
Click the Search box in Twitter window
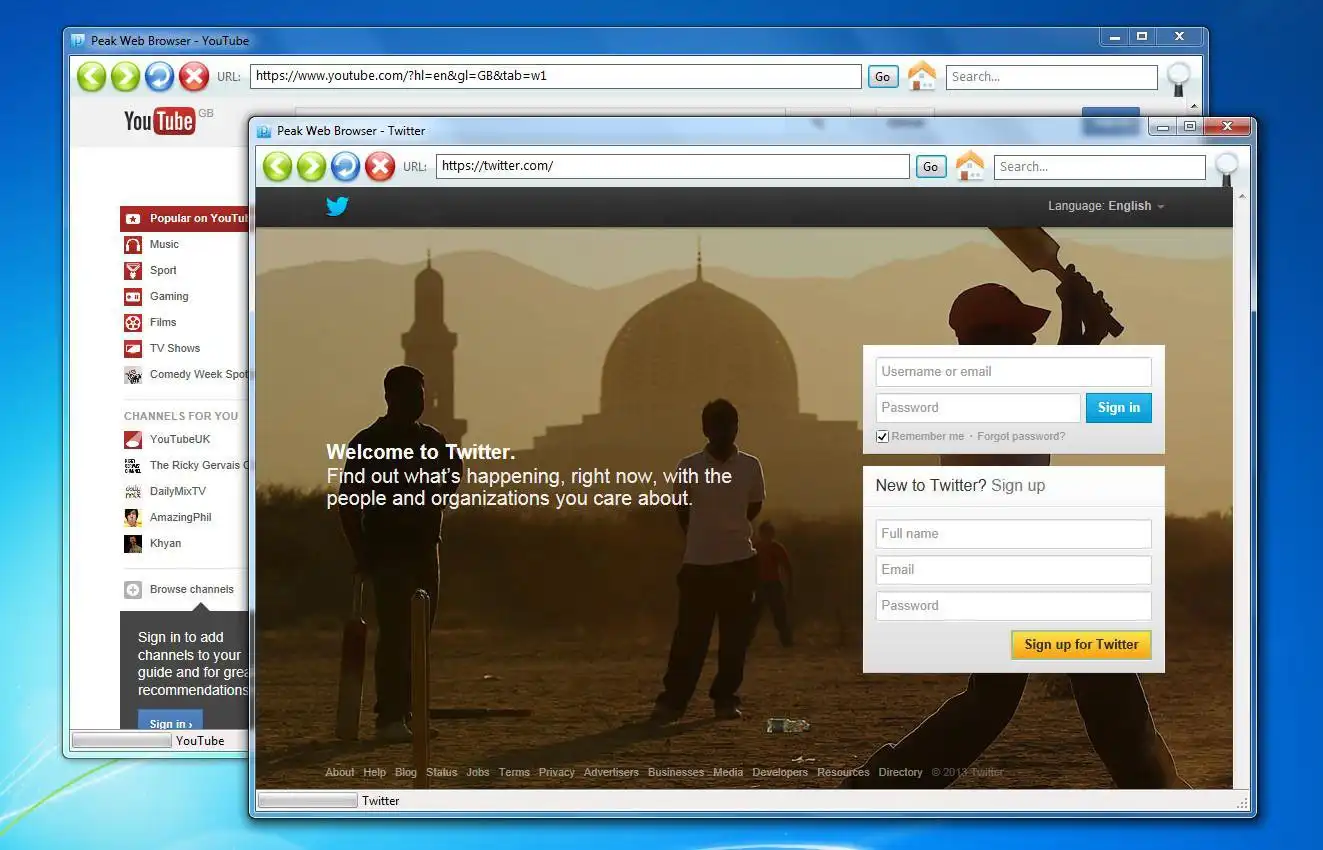pyautogui.click(x=1100, y=167)
